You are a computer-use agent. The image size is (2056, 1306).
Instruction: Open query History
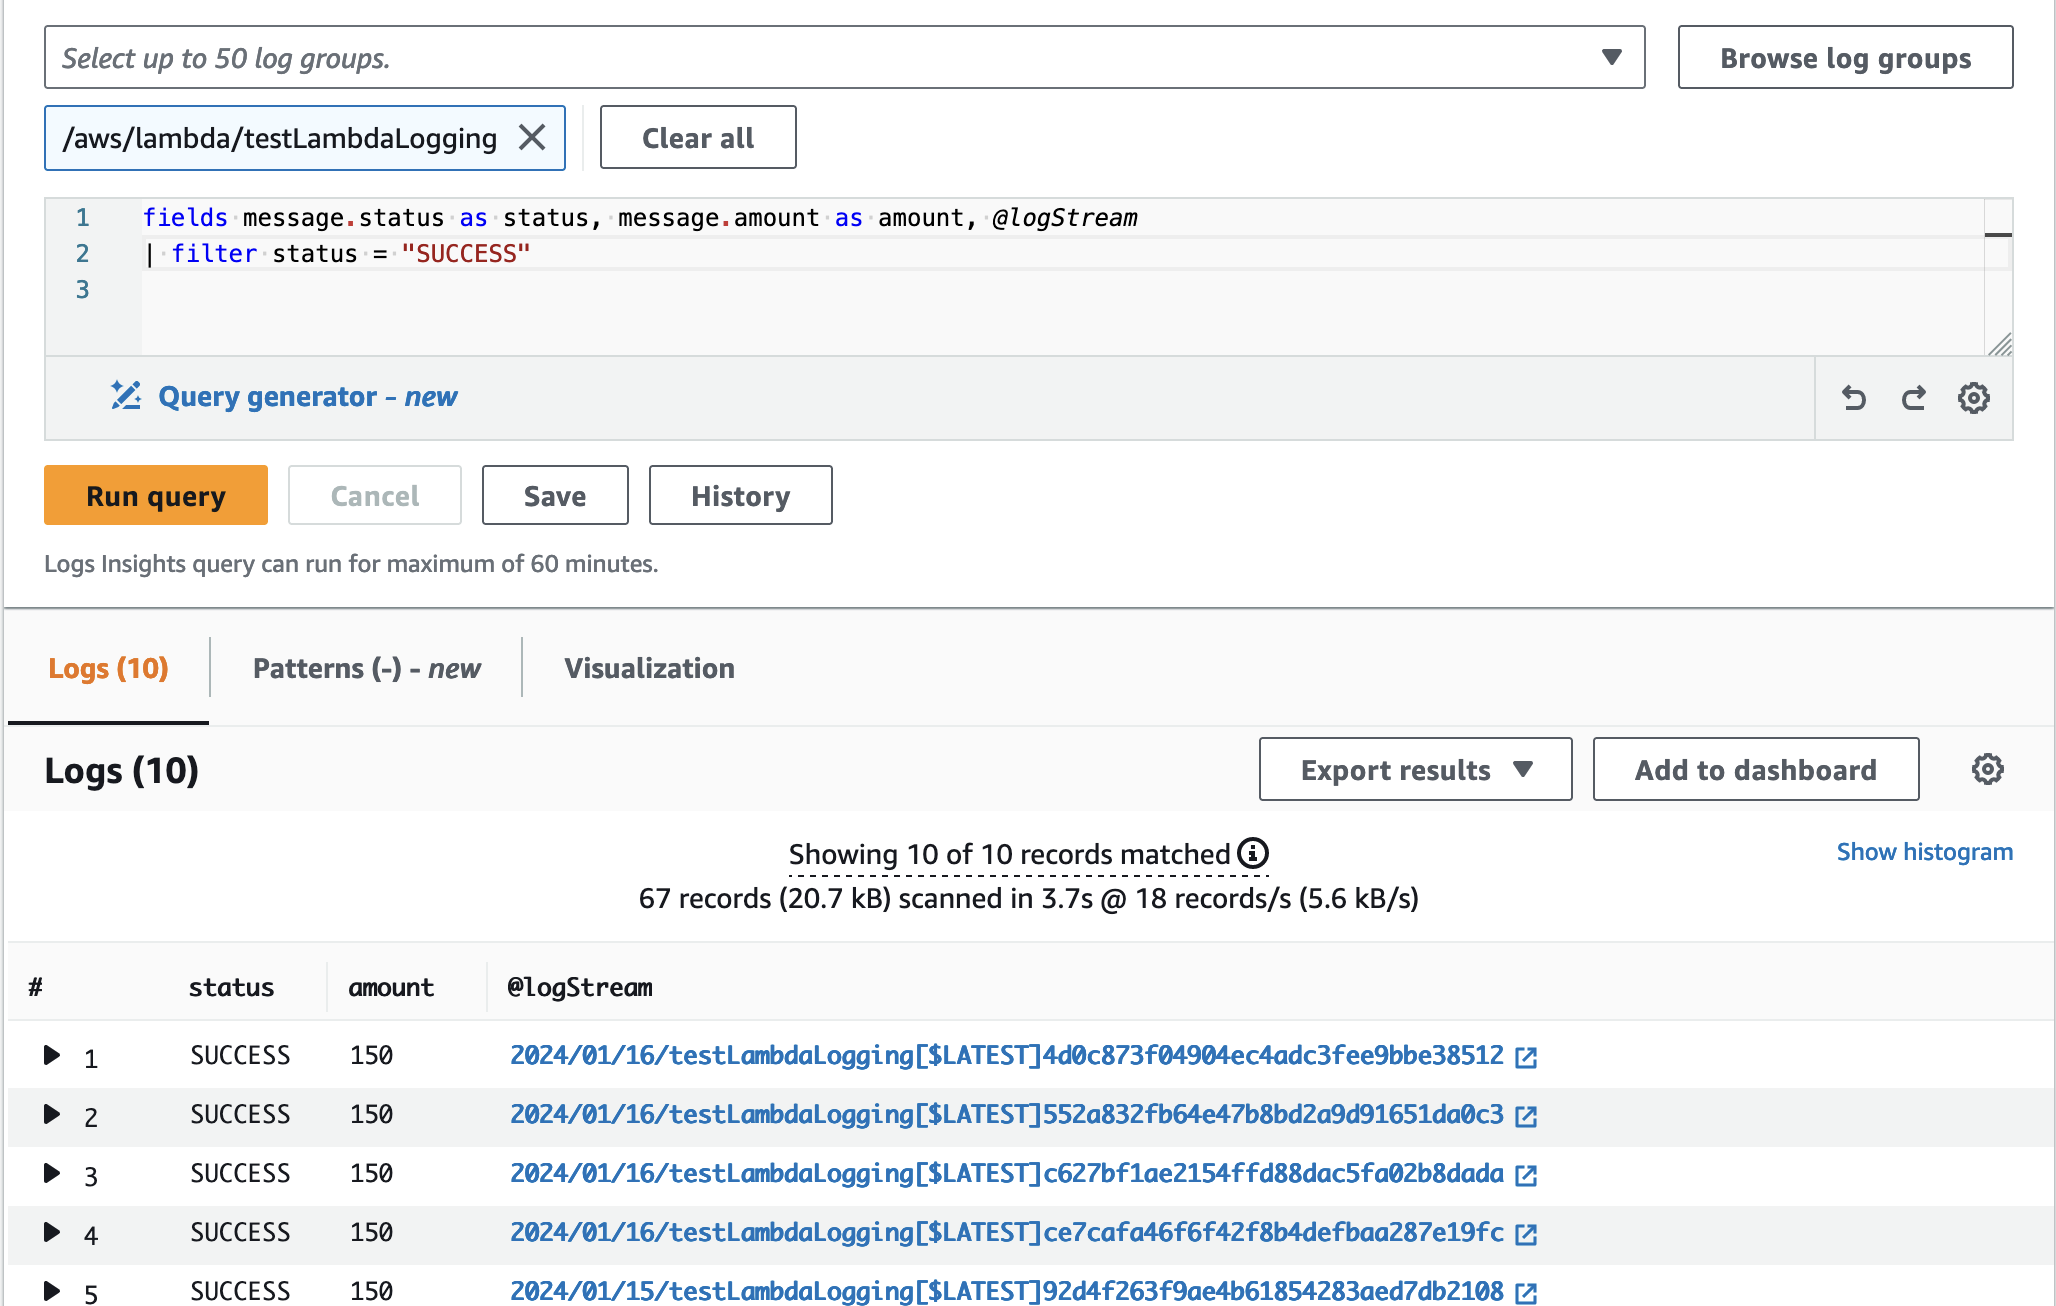(x=740, y=495)
